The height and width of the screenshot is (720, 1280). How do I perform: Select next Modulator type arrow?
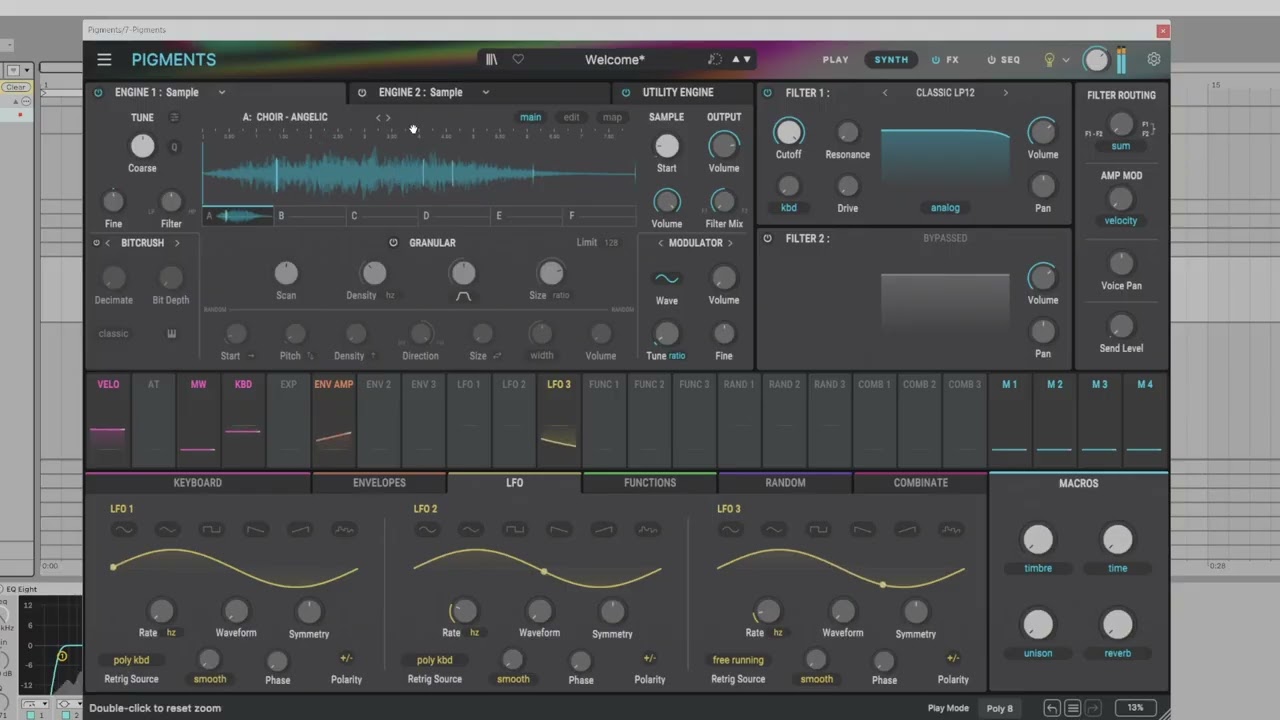730,243
